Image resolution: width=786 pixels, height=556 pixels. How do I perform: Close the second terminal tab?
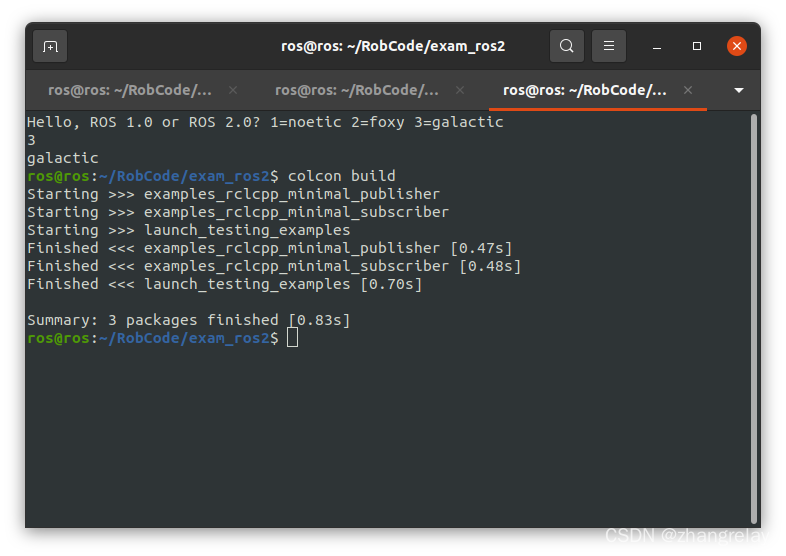click(x=460, y=90)
